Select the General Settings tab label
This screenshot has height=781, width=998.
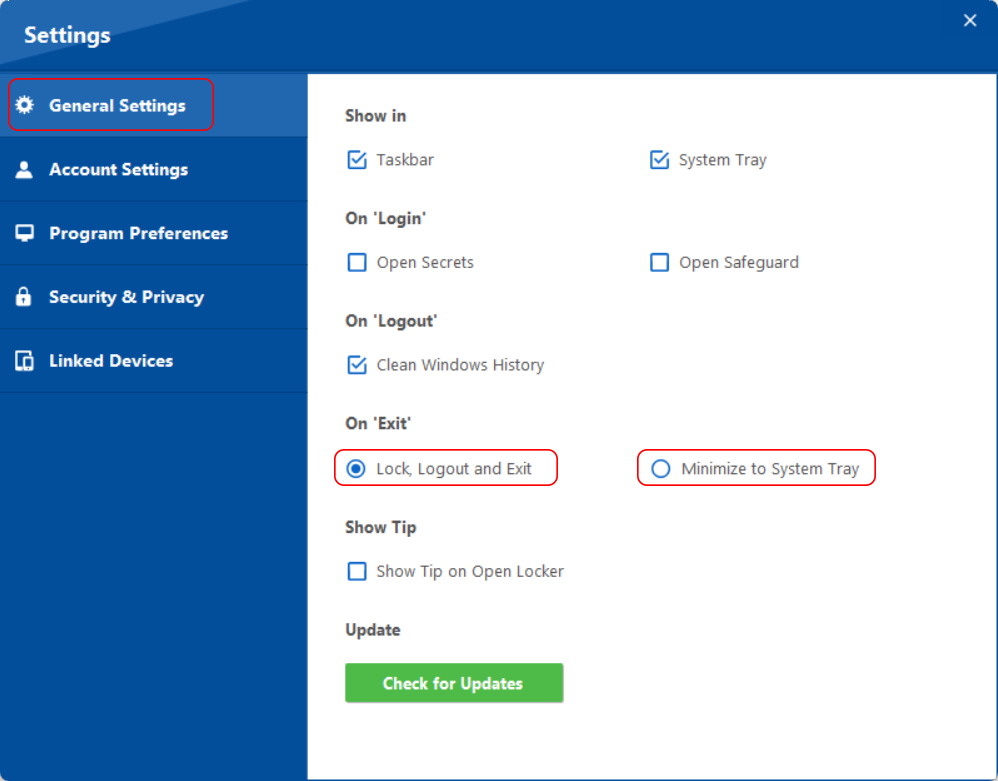pyautogui.click(x=117, y=105)
